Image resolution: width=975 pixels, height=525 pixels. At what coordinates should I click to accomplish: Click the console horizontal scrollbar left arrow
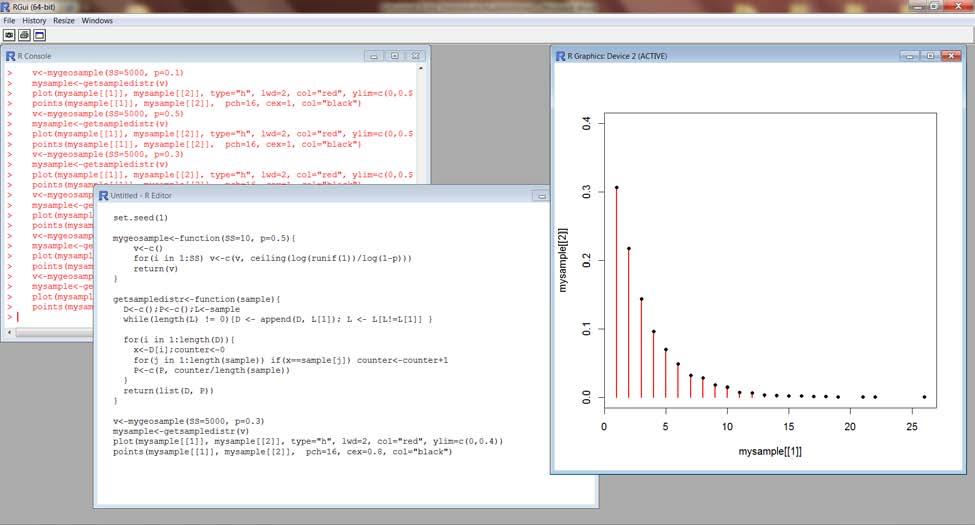click(9, 333)
